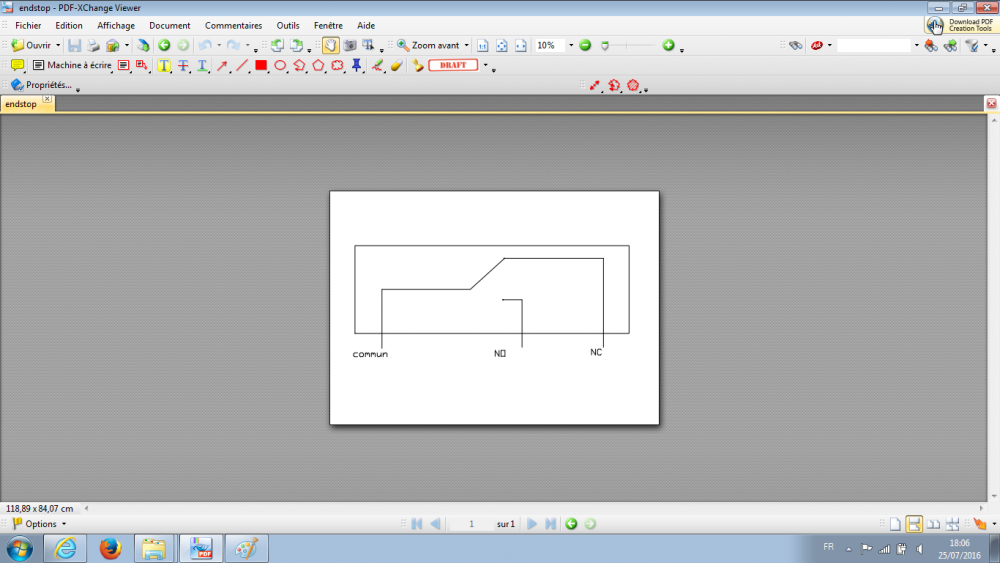Open the Commentaires menu
Viewport: 1000px width, 563px height.
233,25
